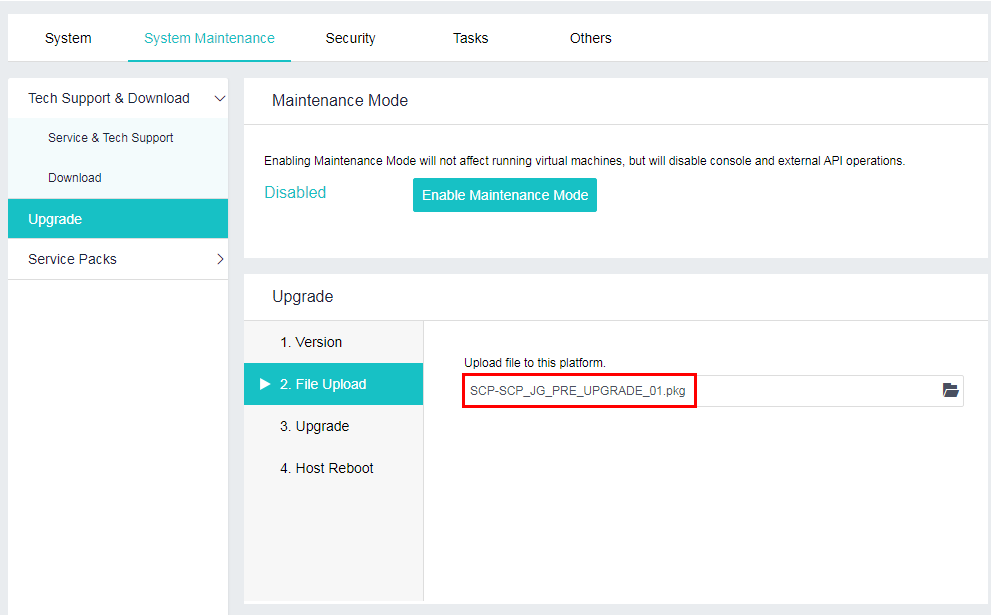991x615 pixels.
Task: Open step 4. Host Reboot
Action: [x=327, y=468]
